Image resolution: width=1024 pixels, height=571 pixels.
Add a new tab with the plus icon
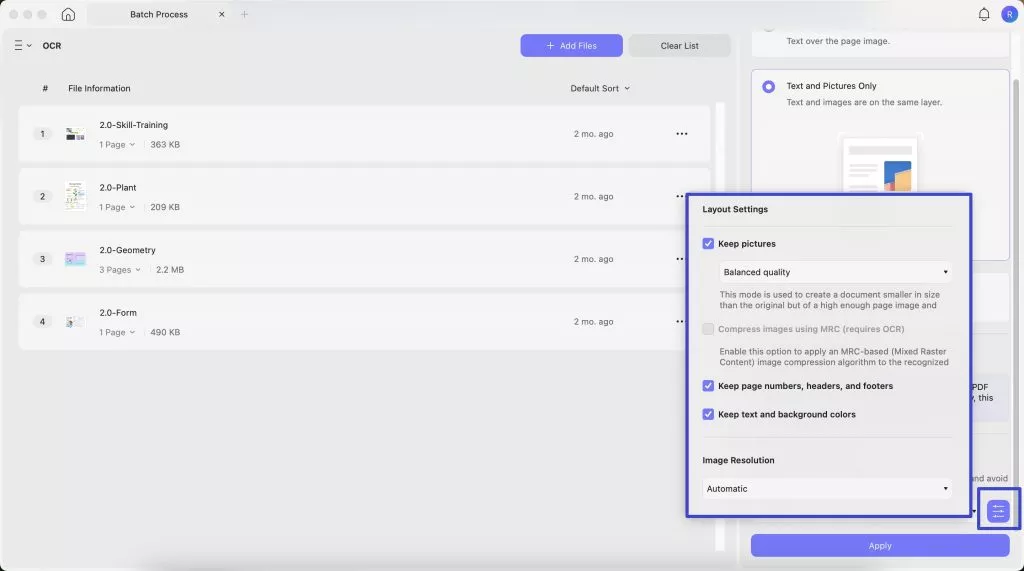pyautogui.click(x=244, y=14)
